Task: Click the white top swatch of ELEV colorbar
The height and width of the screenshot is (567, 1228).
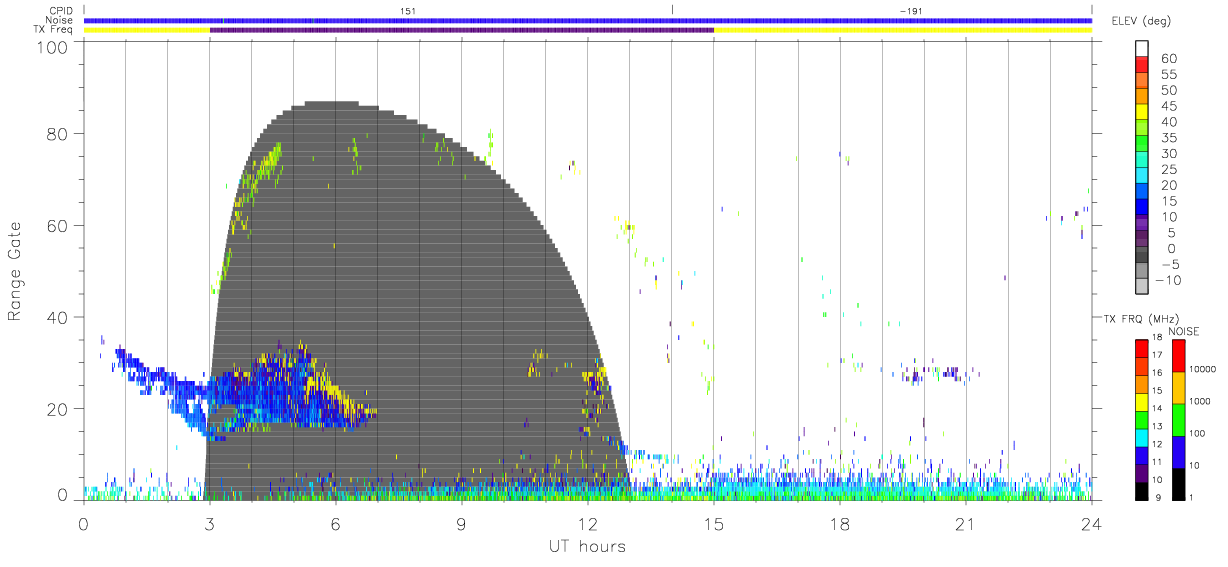Action: 1142,48
